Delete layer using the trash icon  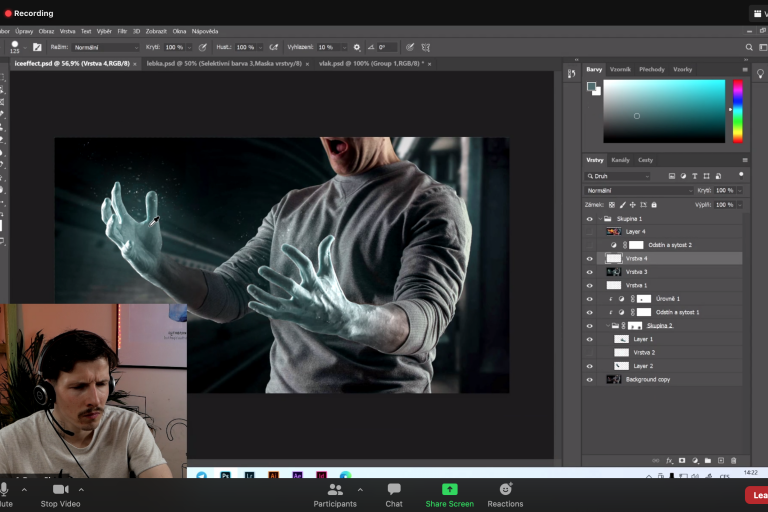coord(733,460)
